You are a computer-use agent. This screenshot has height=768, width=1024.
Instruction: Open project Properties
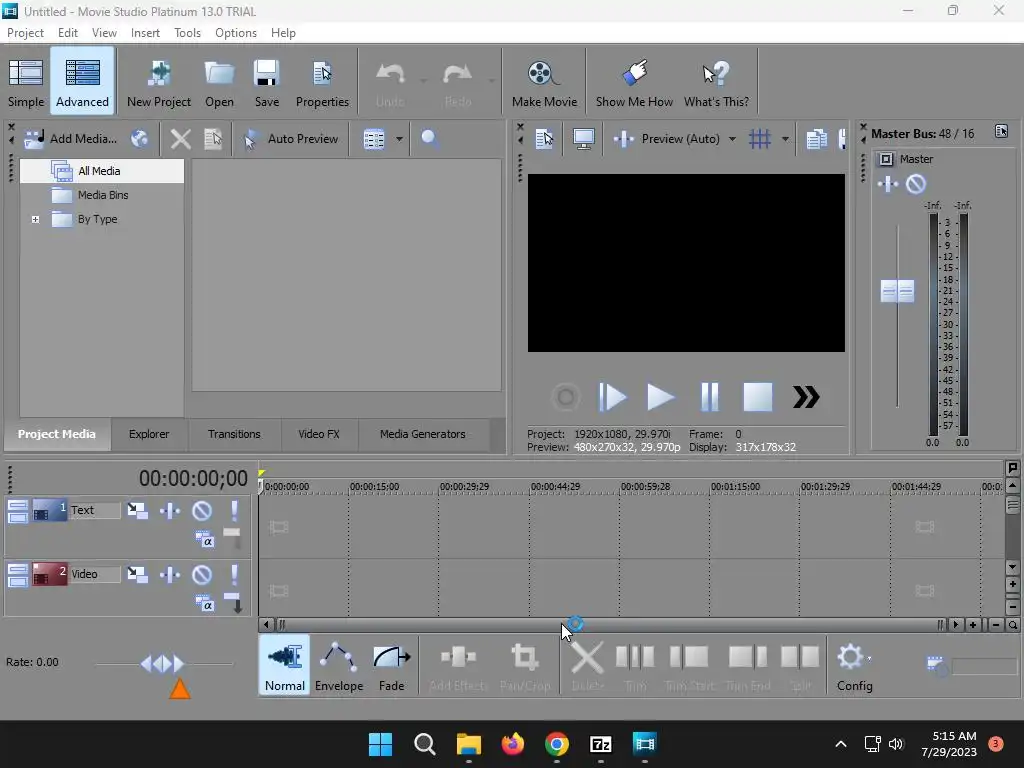coord(322,82)
